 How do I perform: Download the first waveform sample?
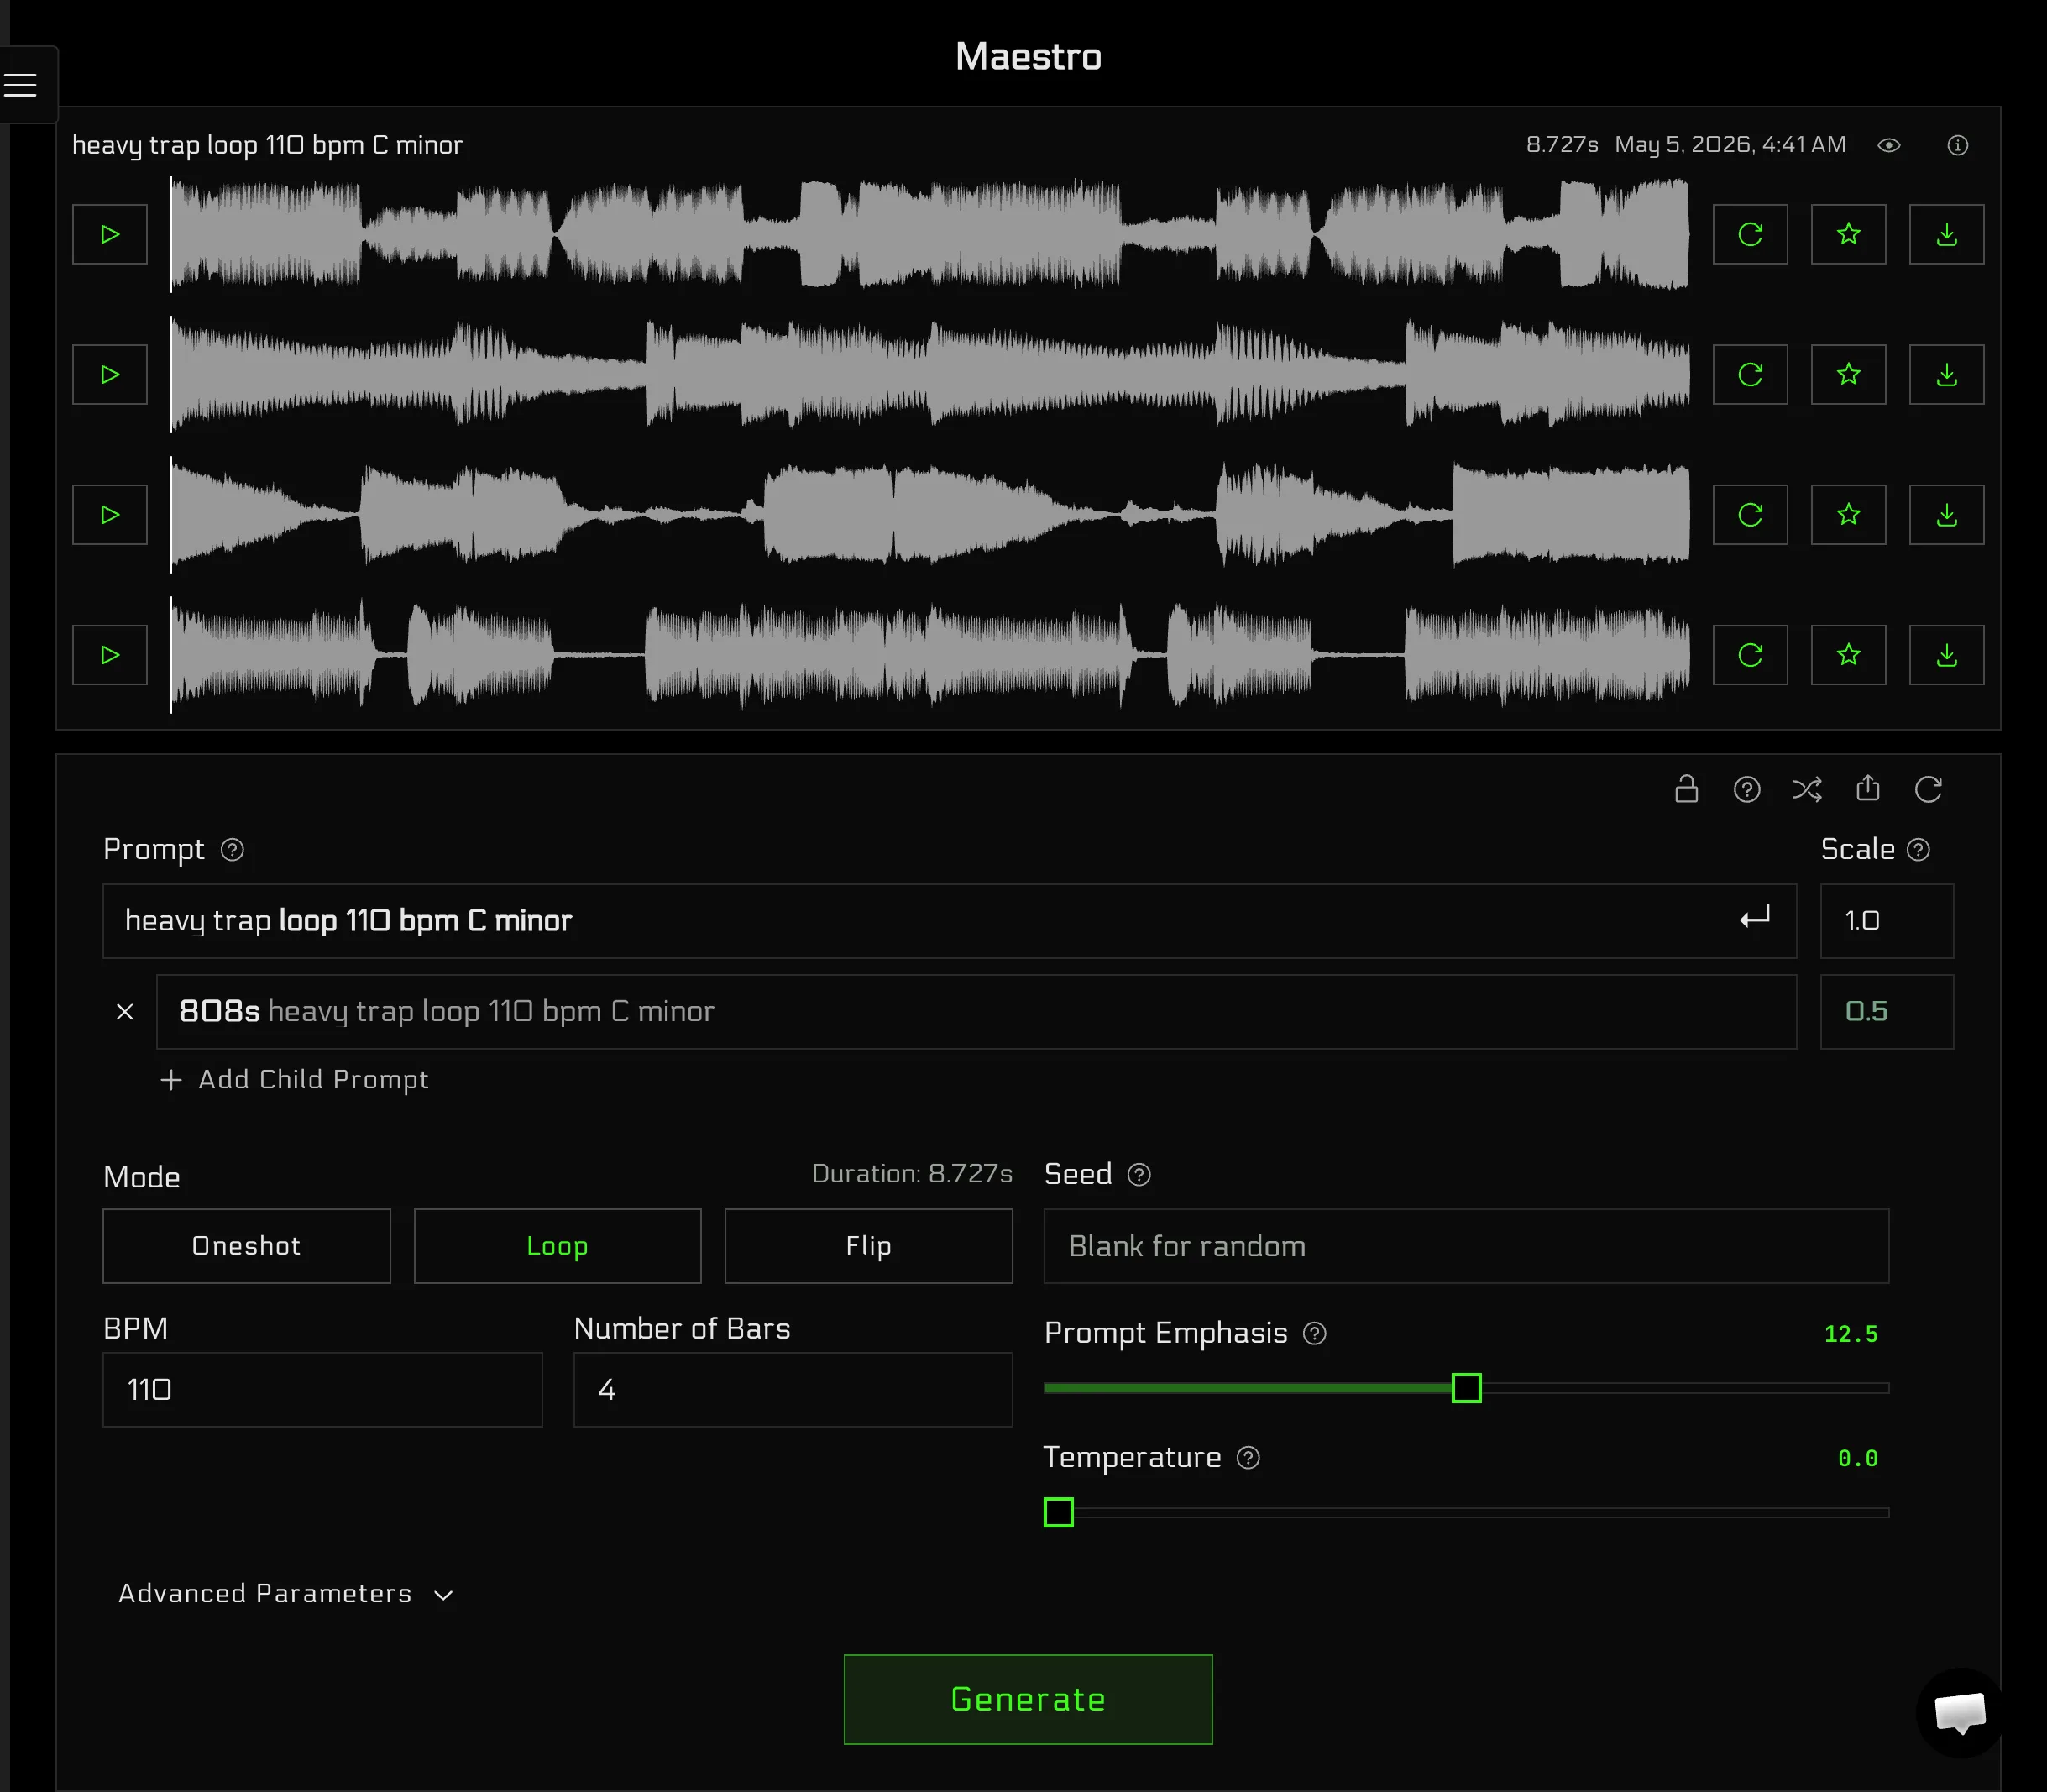click(x=1946, y=234)
